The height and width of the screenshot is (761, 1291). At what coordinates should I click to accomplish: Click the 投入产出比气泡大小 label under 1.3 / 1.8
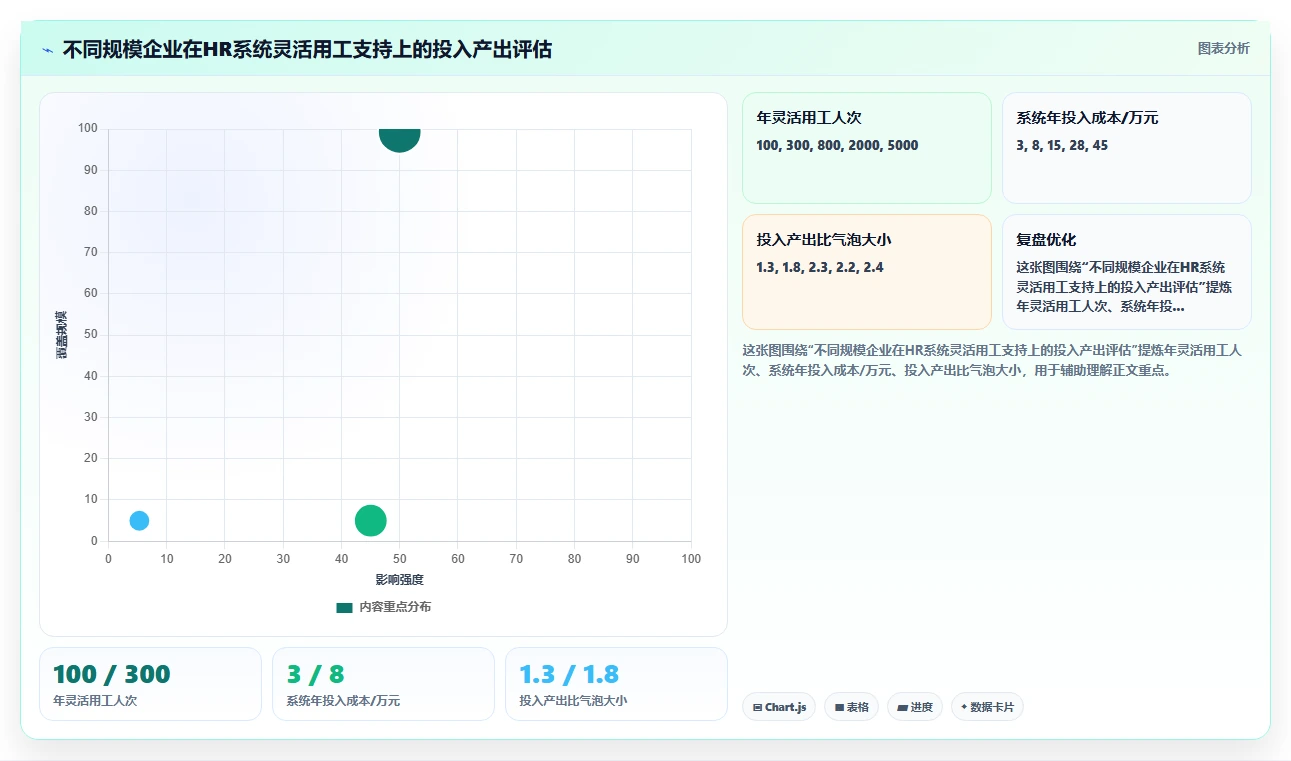[x=573, y=701]
